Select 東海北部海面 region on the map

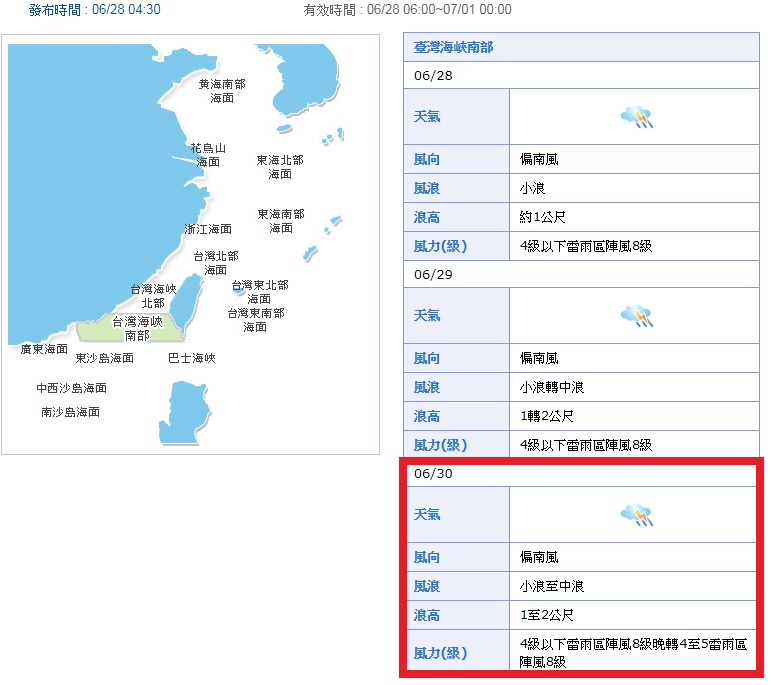coord(280,167)
